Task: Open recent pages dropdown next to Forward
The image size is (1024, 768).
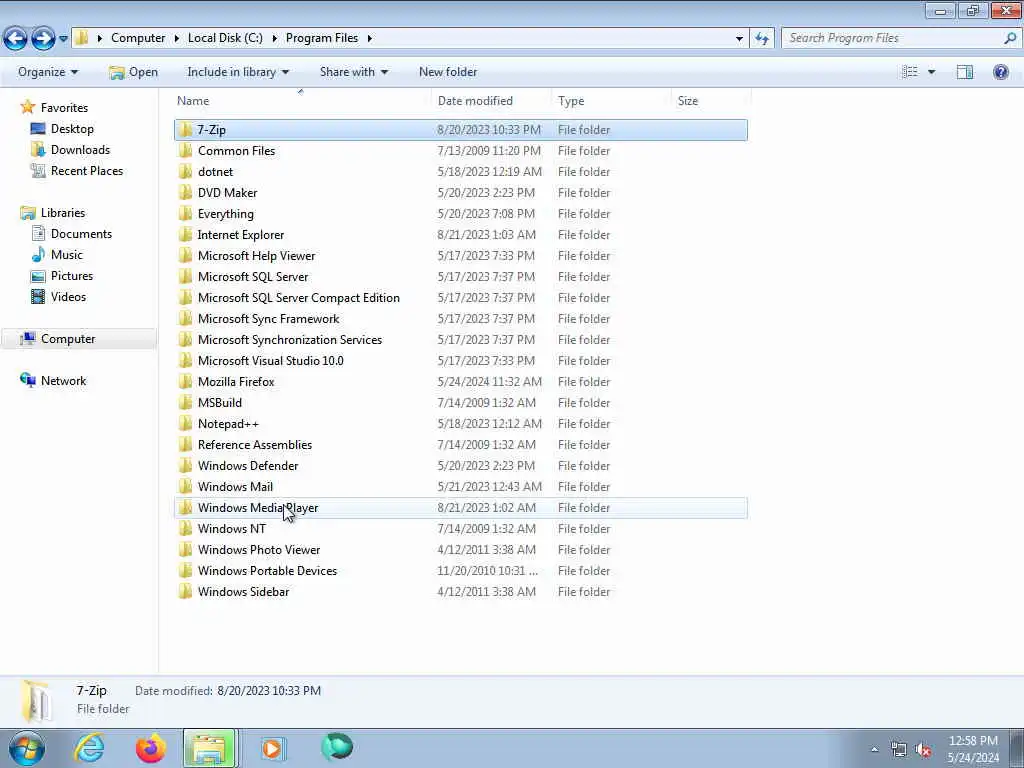Action: click(x=63, y=39)
